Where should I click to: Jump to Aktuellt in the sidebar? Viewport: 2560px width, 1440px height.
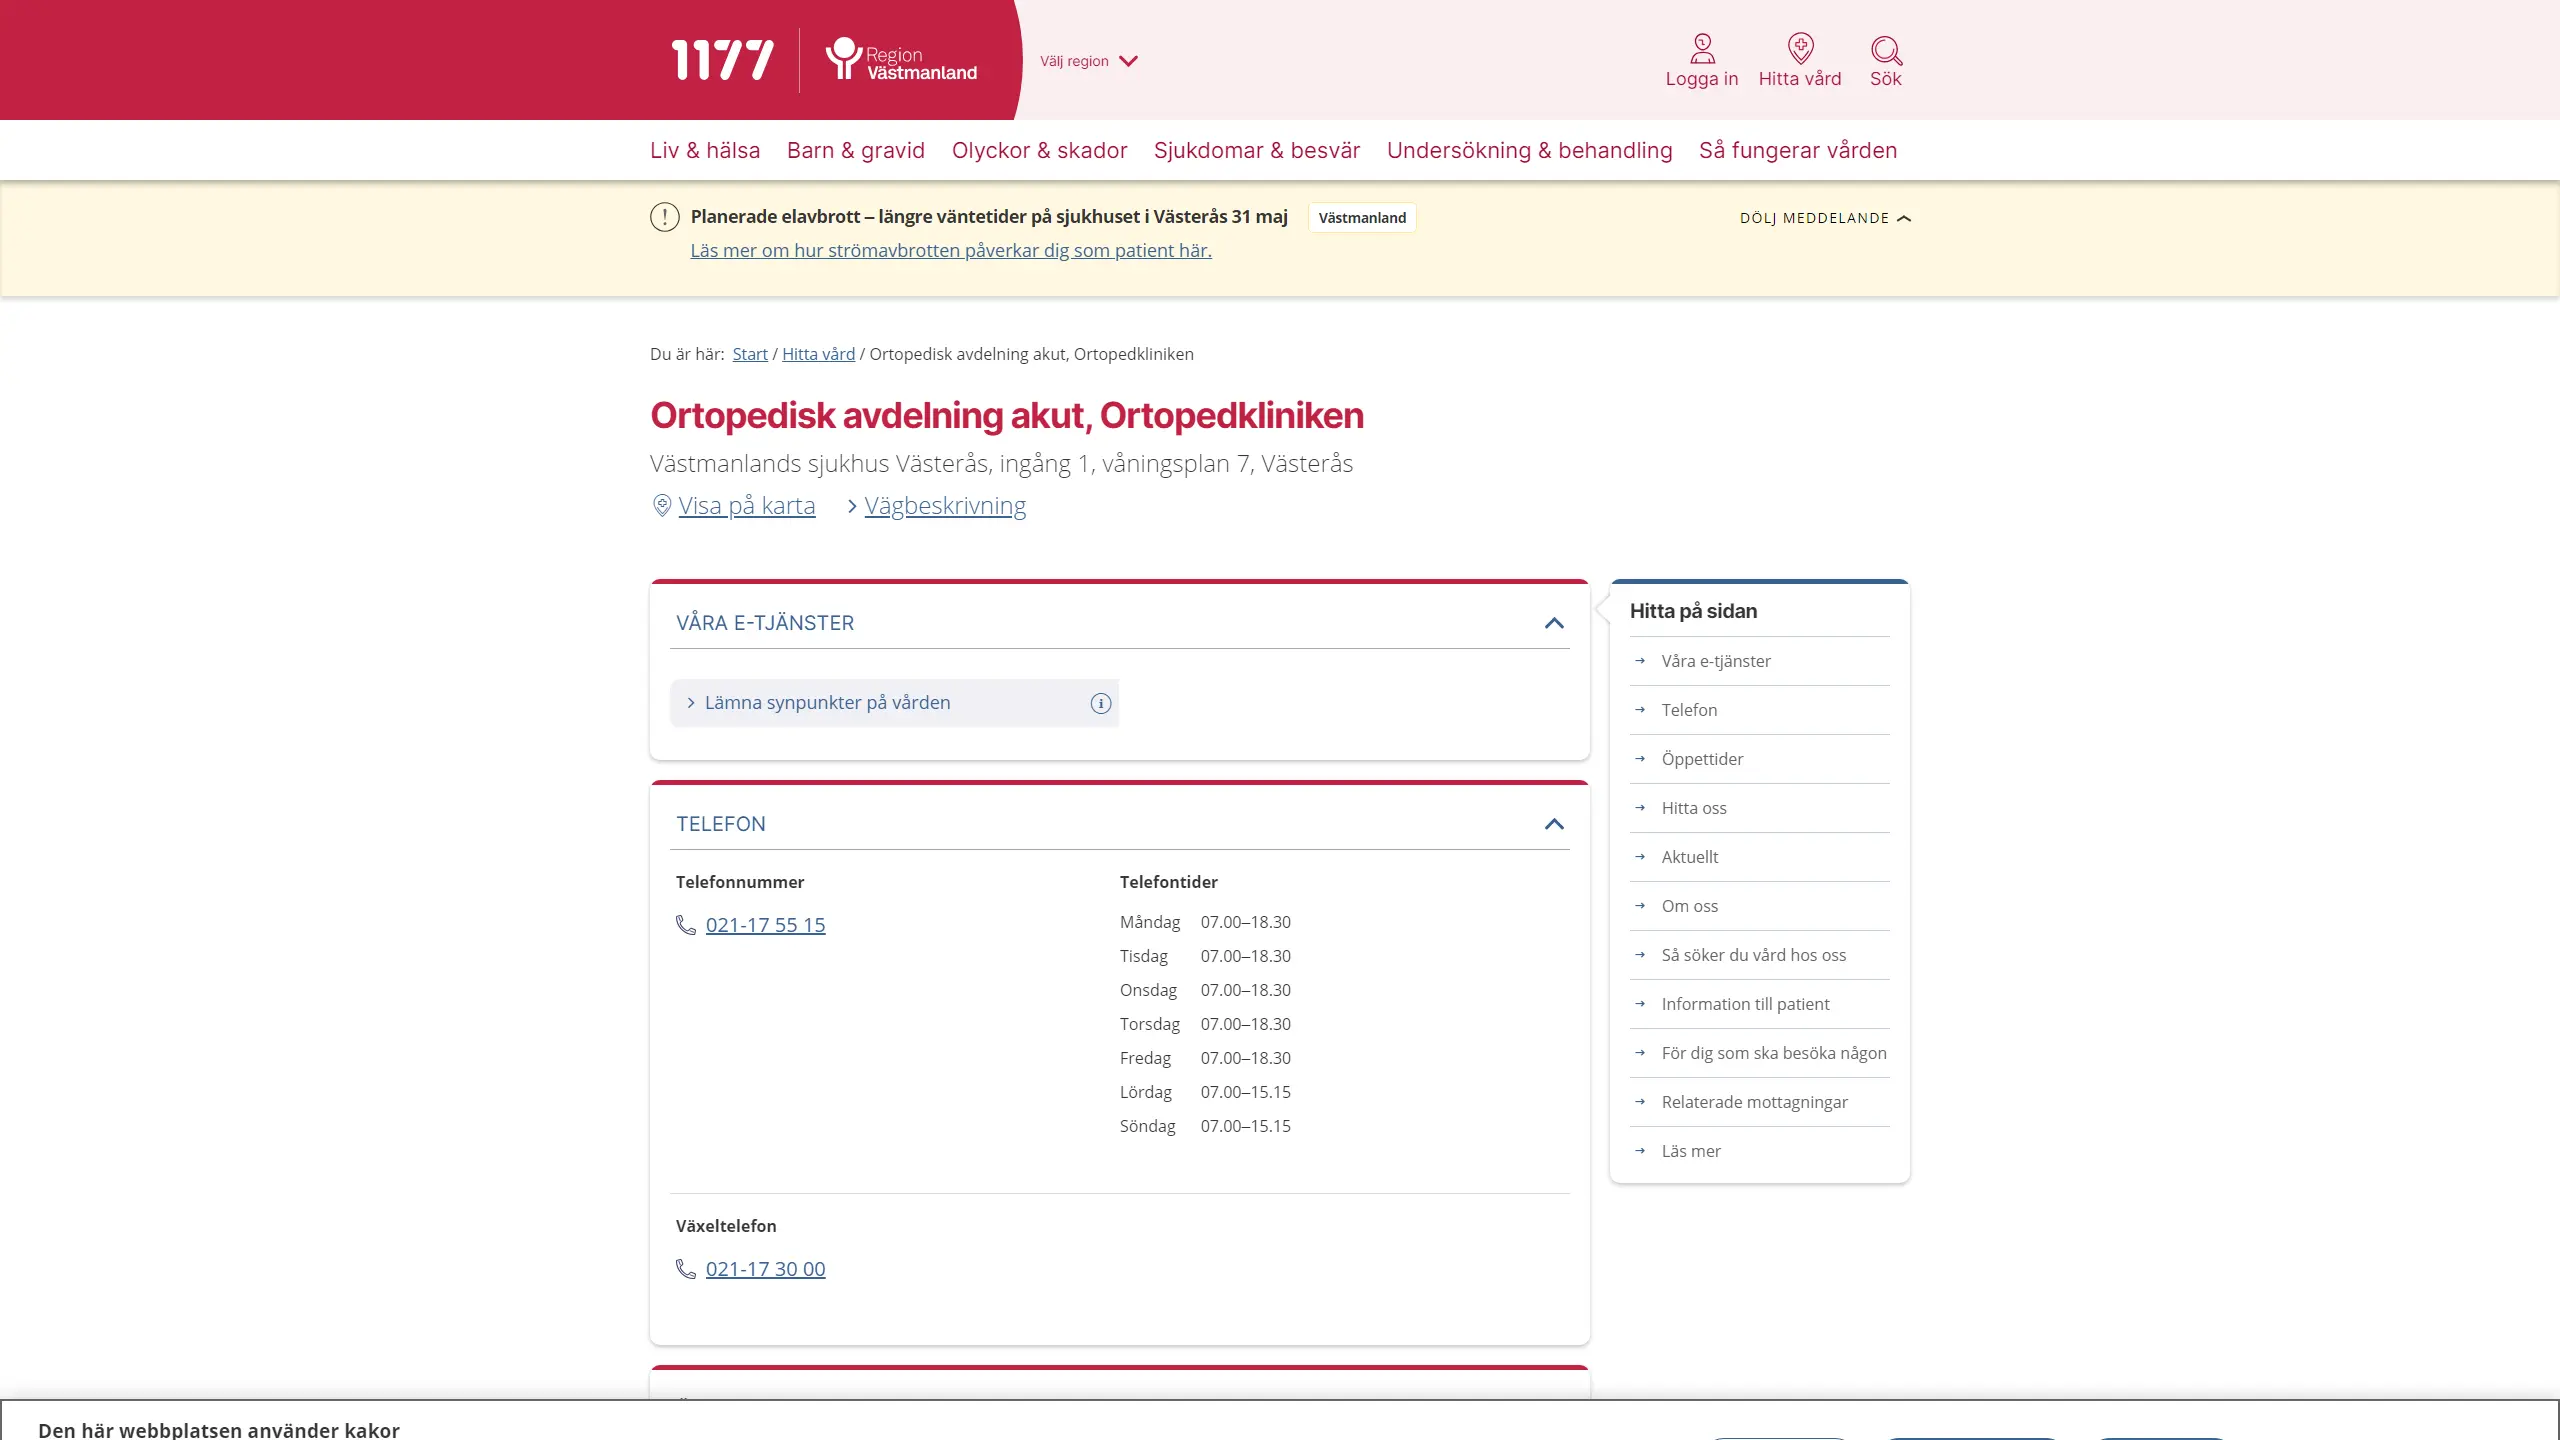(1690, 857)
